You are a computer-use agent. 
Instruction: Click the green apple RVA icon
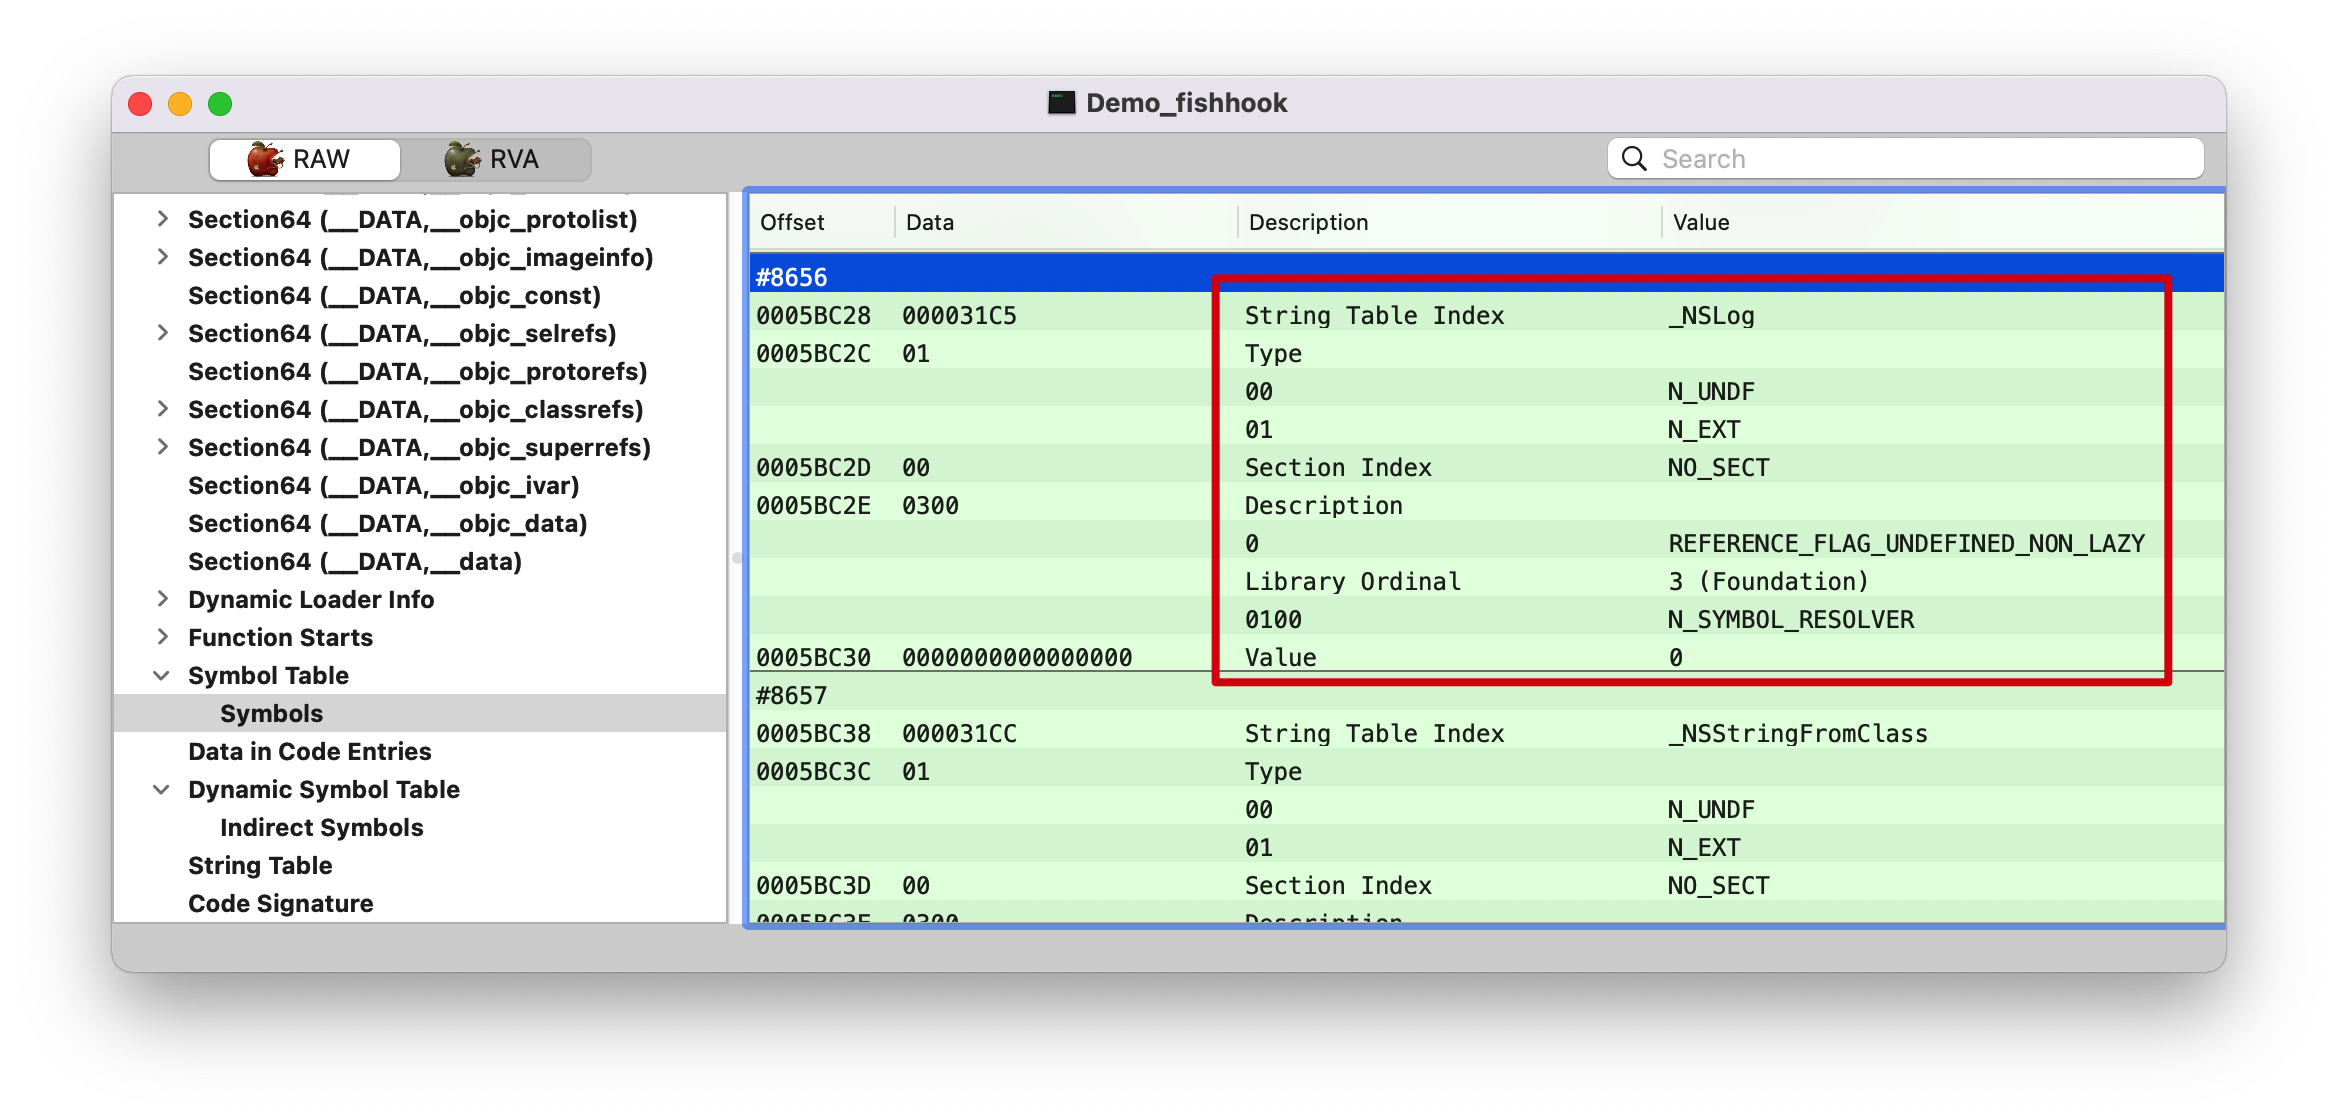[x=462, y=160]
